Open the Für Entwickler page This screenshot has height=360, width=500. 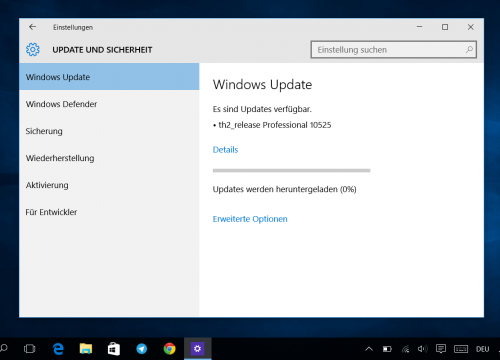(109, 212)
